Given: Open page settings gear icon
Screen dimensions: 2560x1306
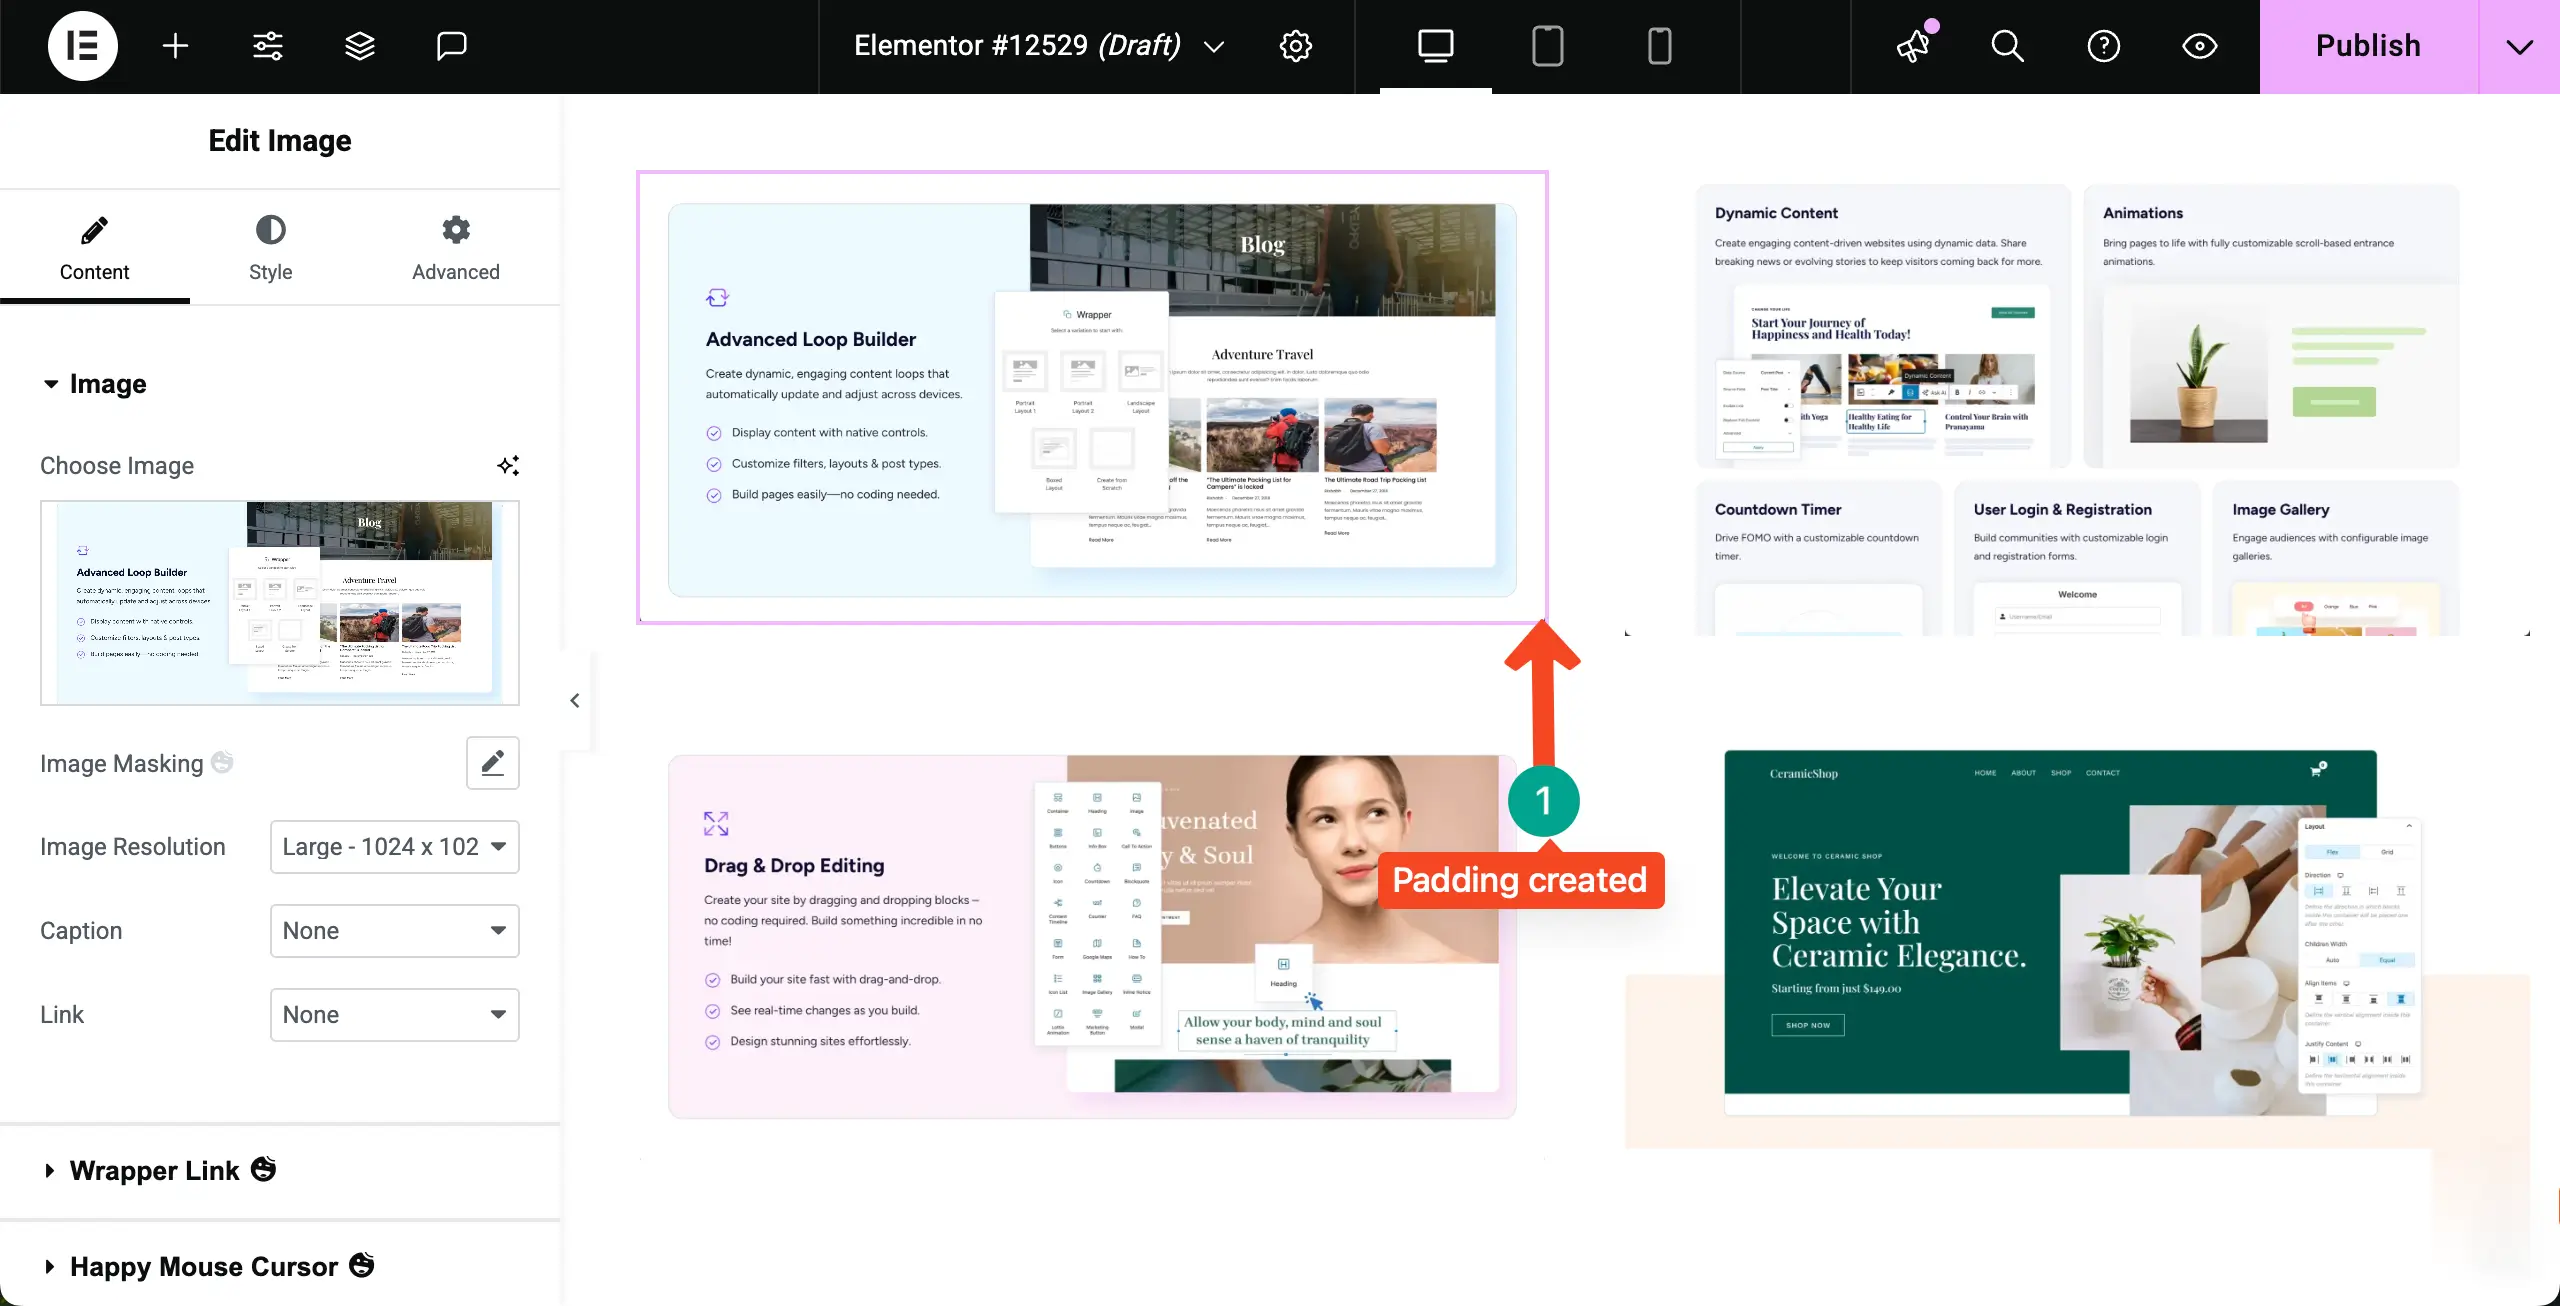Looking at the screenshot, I should click(1295, 46).
